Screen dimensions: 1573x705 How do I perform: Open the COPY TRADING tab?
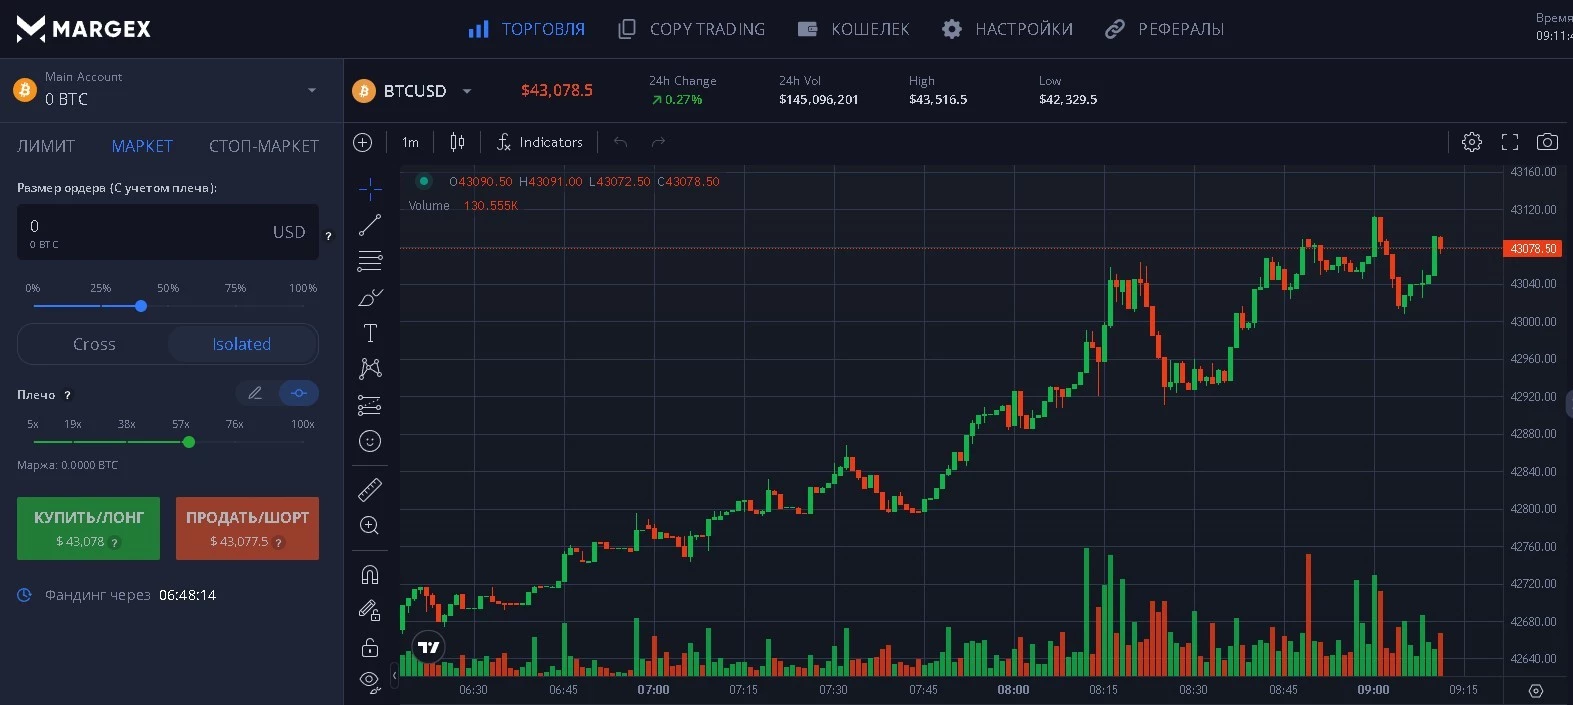(692, 29)
